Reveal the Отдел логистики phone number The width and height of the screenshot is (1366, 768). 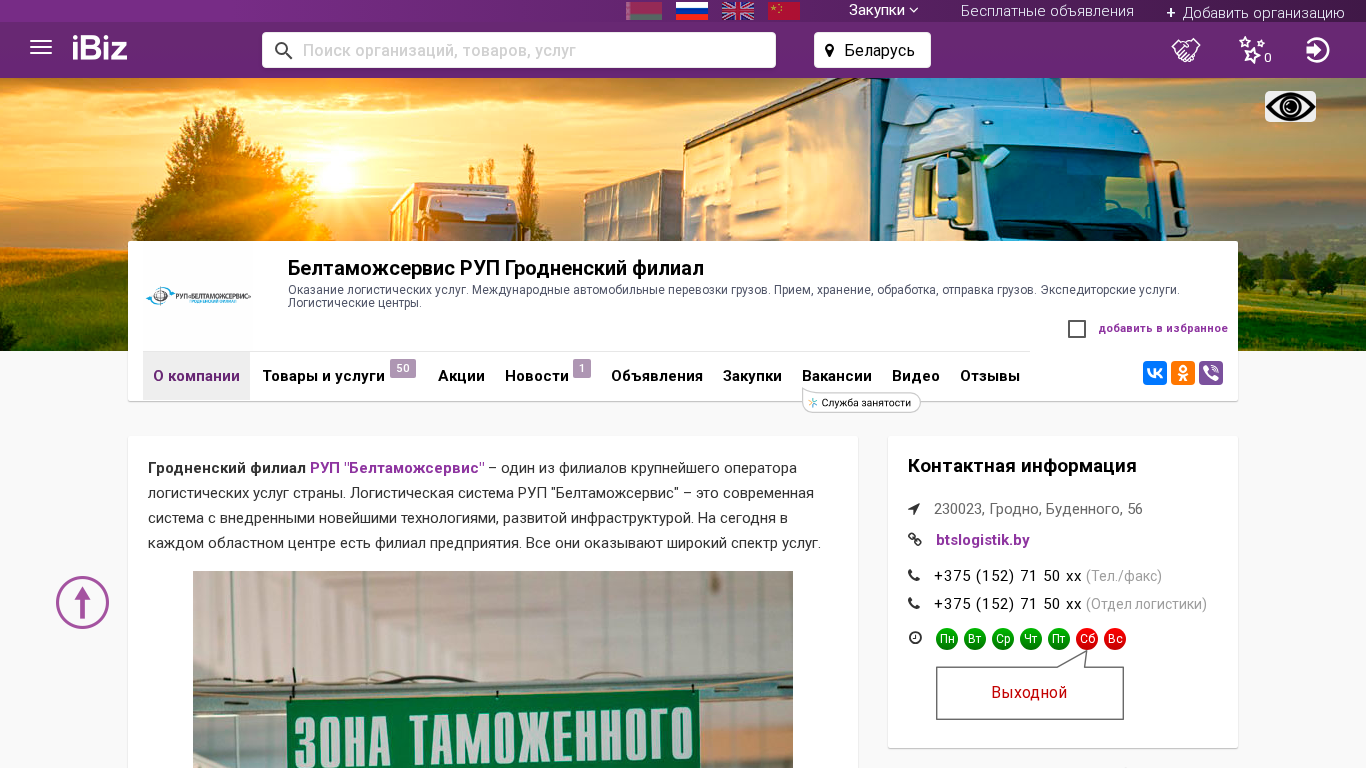point(1008,604)
